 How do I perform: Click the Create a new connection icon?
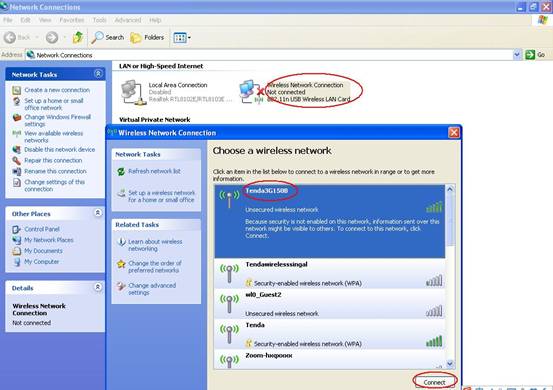pos(17,90)
